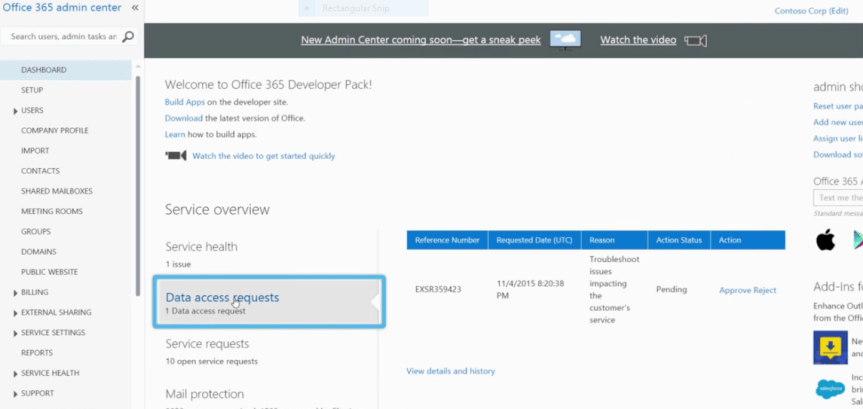Viewport: 863px width, 409px height.
Task: Click the cloud icon in the banner
Action: 565,40
